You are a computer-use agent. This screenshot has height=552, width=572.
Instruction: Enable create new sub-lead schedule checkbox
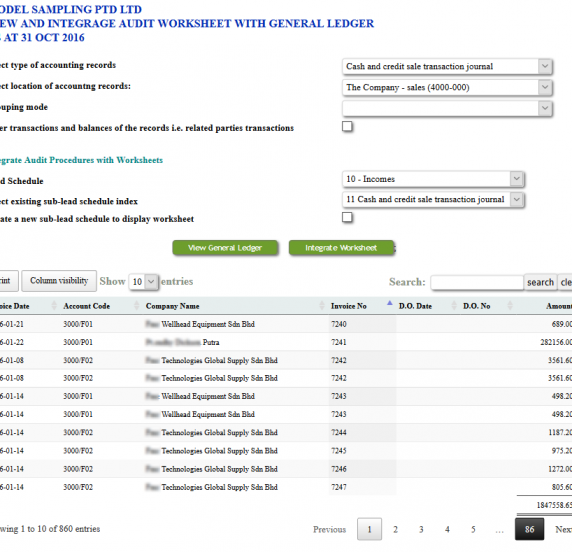(347, 217)
